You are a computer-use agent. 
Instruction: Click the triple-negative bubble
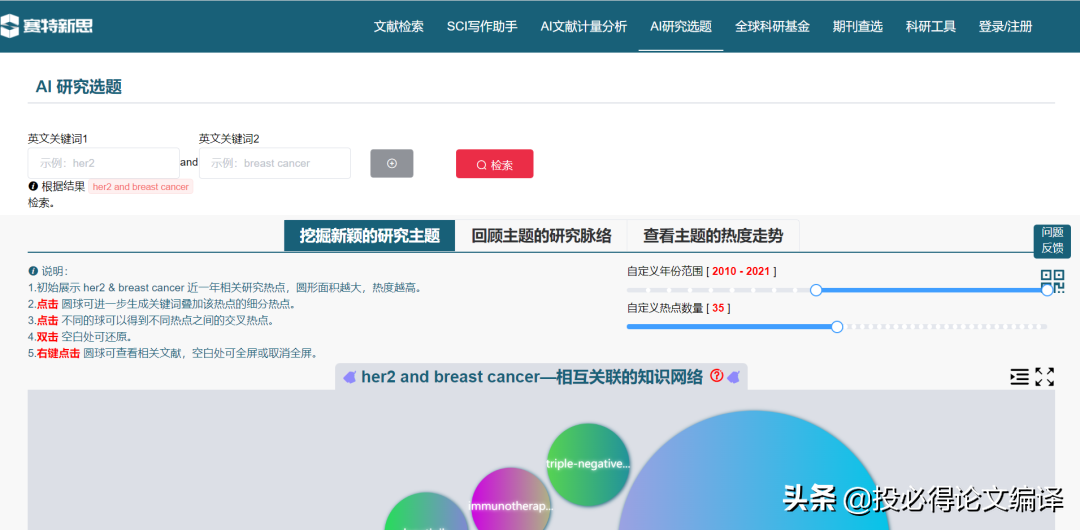588,465
